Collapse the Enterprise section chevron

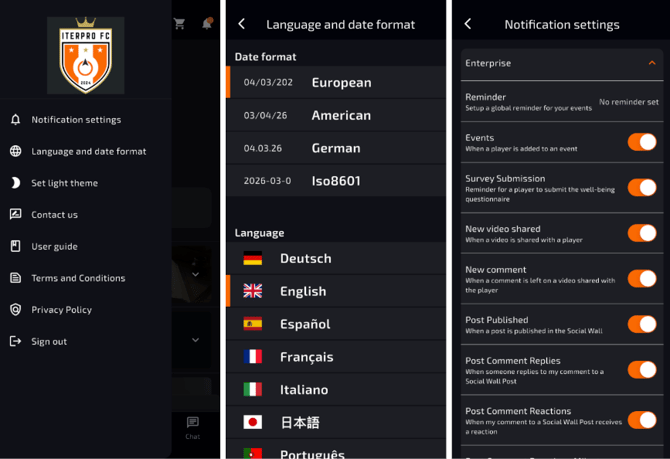(x=652, y=63)
